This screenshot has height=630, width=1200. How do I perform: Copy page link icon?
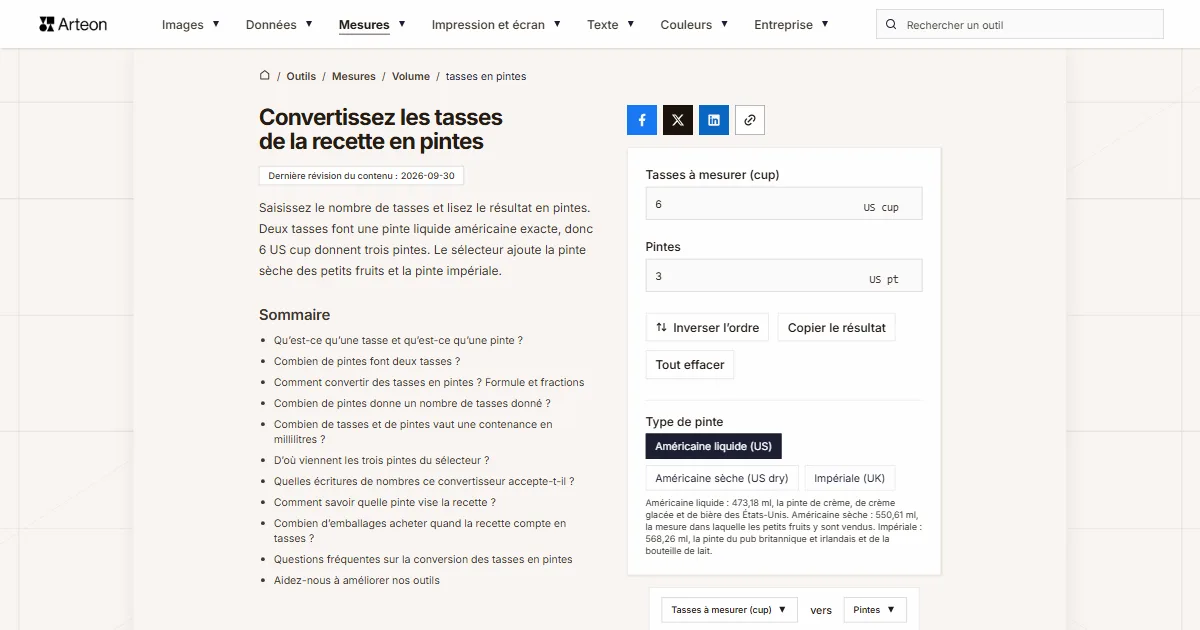coord(750,120)
